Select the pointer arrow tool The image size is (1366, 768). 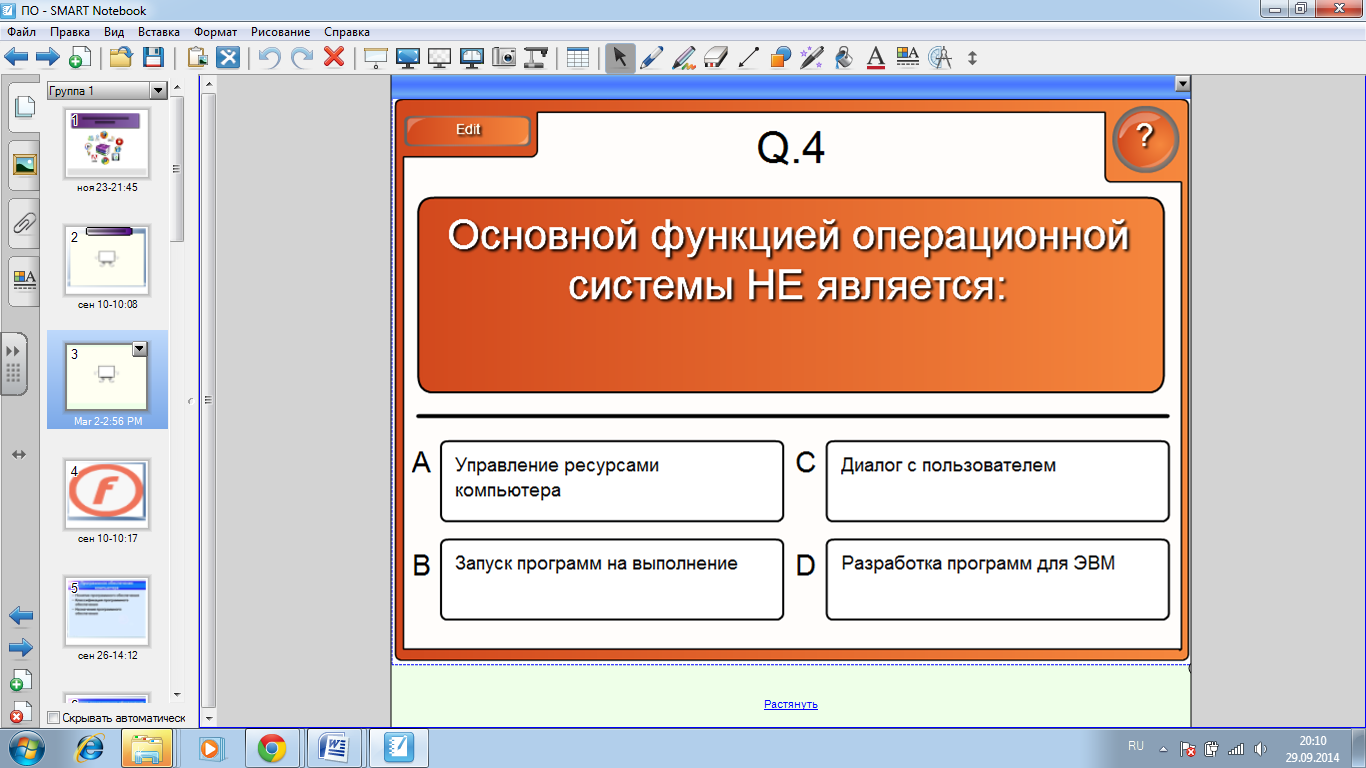[x=620, y=58]
